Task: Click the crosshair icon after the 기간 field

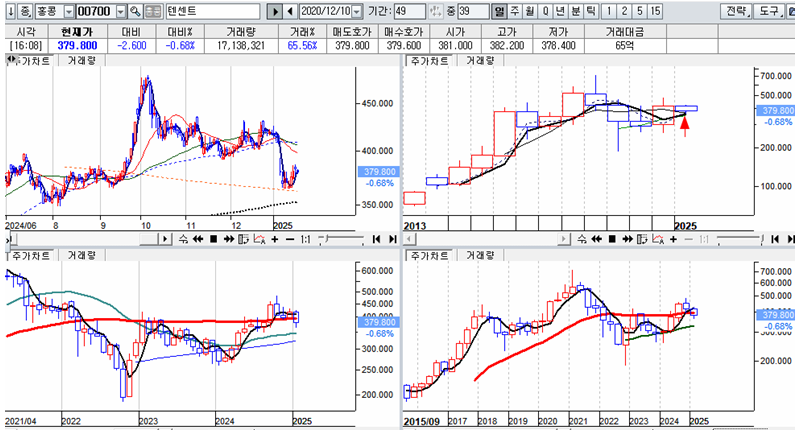Action: tap(436, 11)
